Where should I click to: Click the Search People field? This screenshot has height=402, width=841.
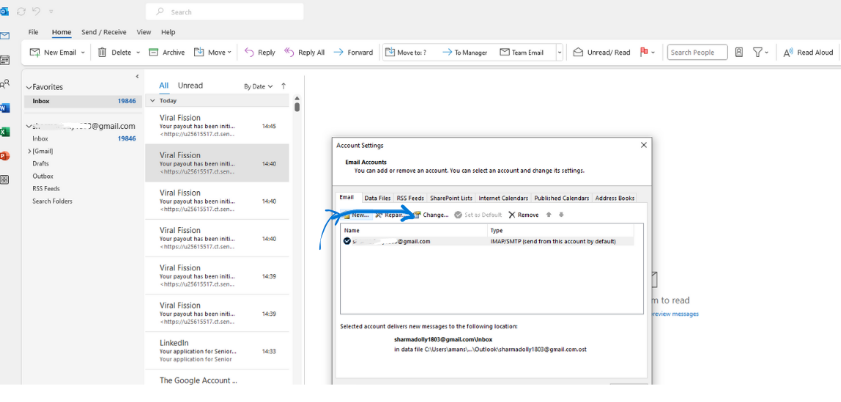click(x=697, y=53)
